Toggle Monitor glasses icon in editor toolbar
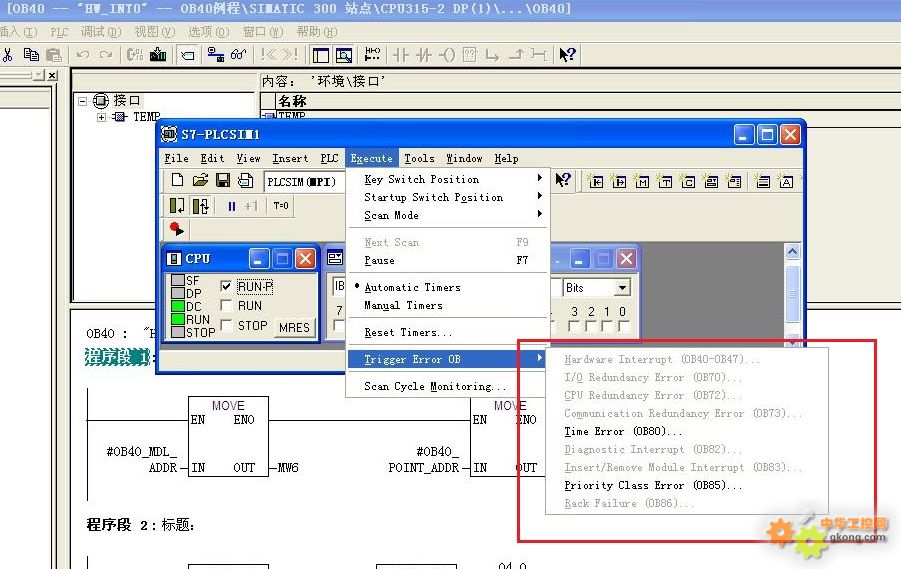The height and width of the screenshot is (569, 901). pos(238,55)
